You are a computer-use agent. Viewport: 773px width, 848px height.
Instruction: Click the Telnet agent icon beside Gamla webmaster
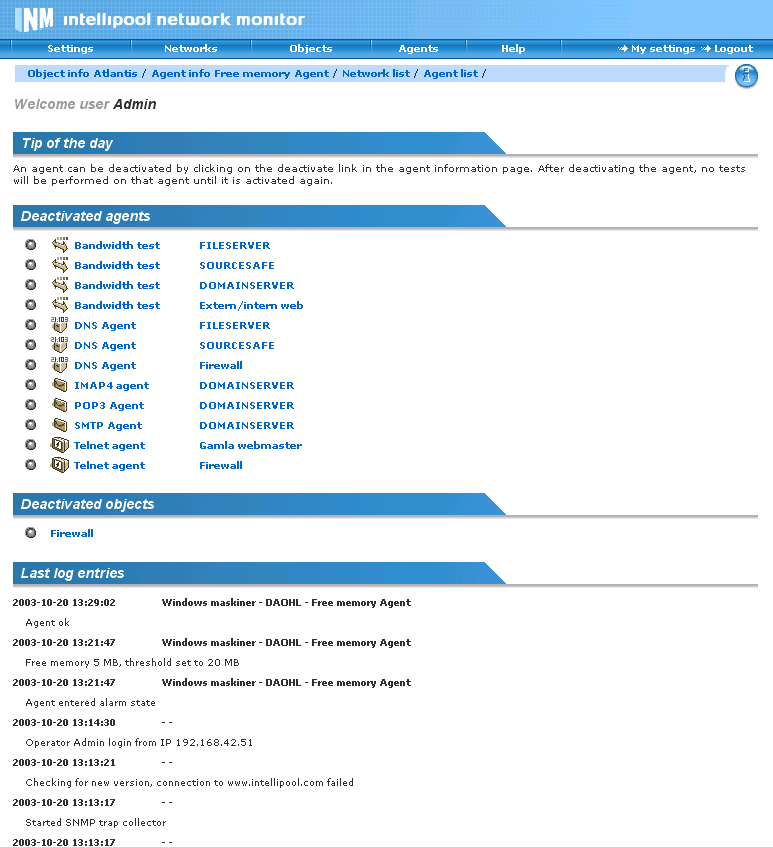coord(60,445)
